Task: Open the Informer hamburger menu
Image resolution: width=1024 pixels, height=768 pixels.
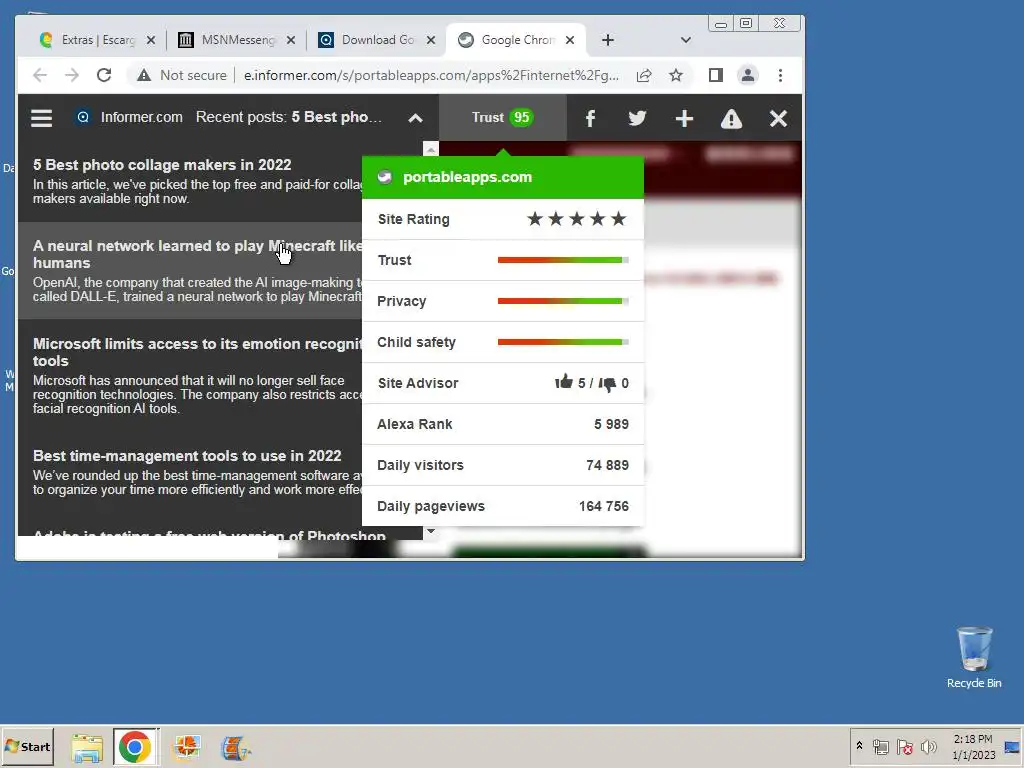Action: 41,118
